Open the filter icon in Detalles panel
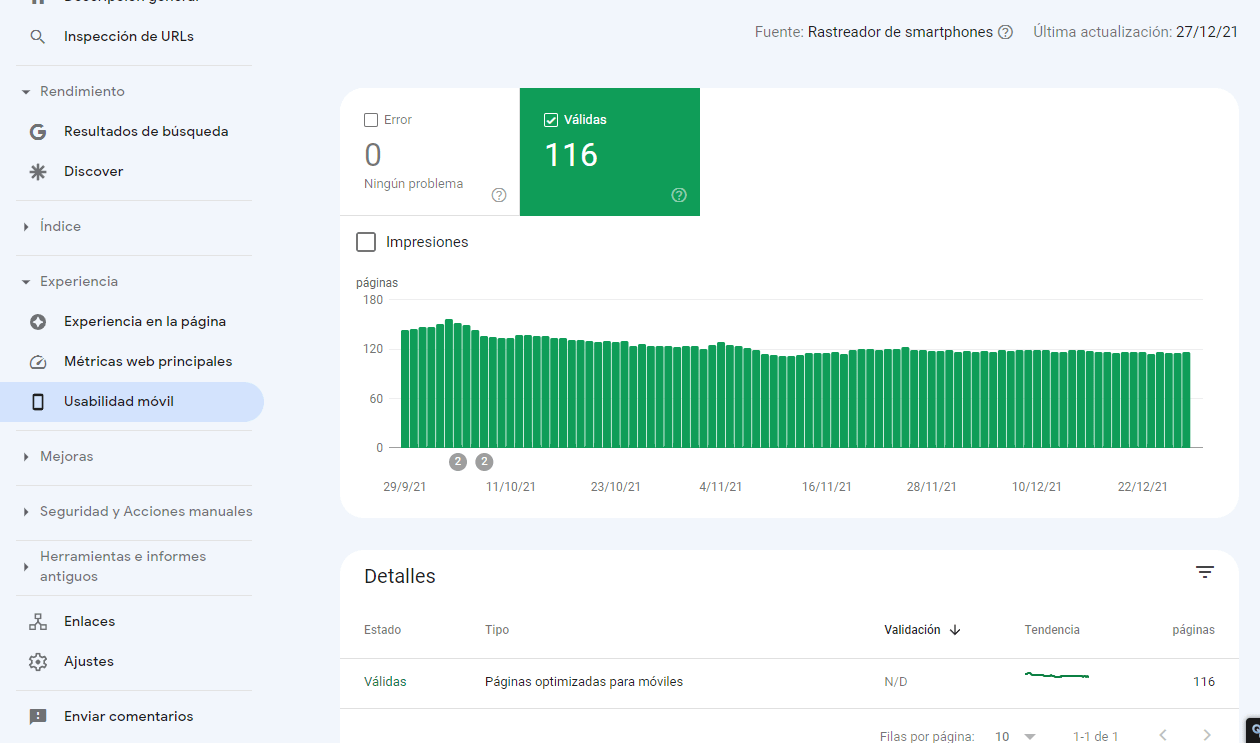 (1205, 571)
